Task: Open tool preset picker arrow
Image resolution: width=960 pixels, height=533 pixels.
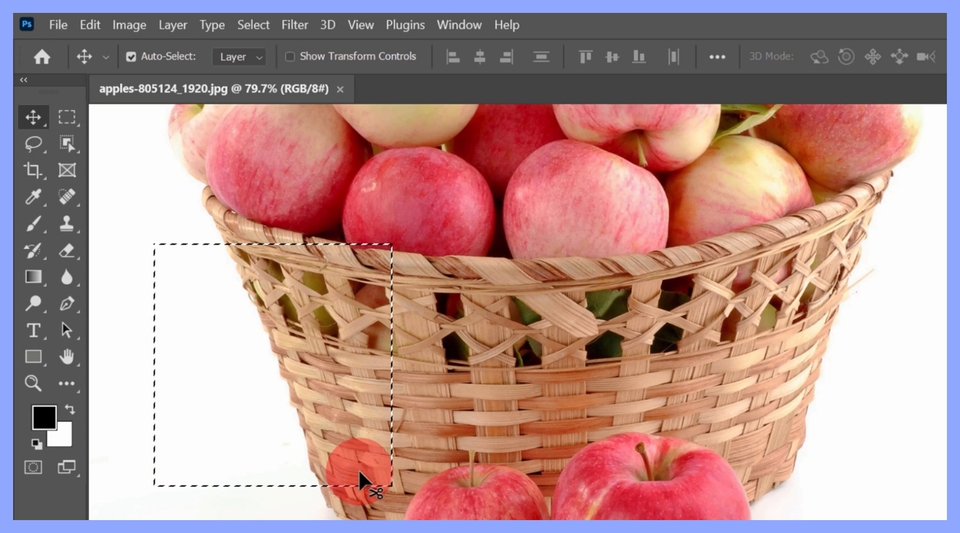Action: click(x=106, y=58)
